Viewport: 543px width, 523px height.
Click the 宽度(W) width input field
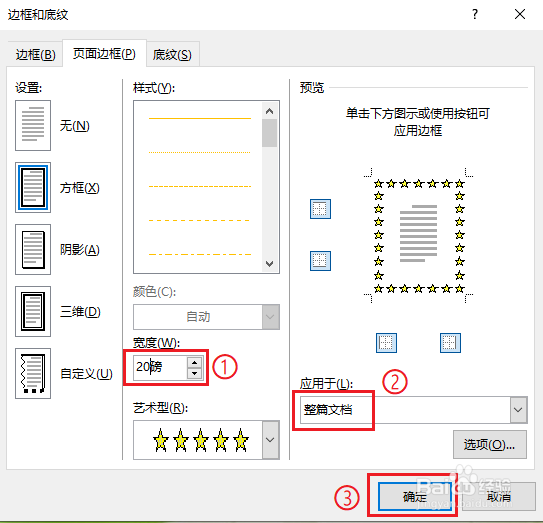[x=160, y=367]
